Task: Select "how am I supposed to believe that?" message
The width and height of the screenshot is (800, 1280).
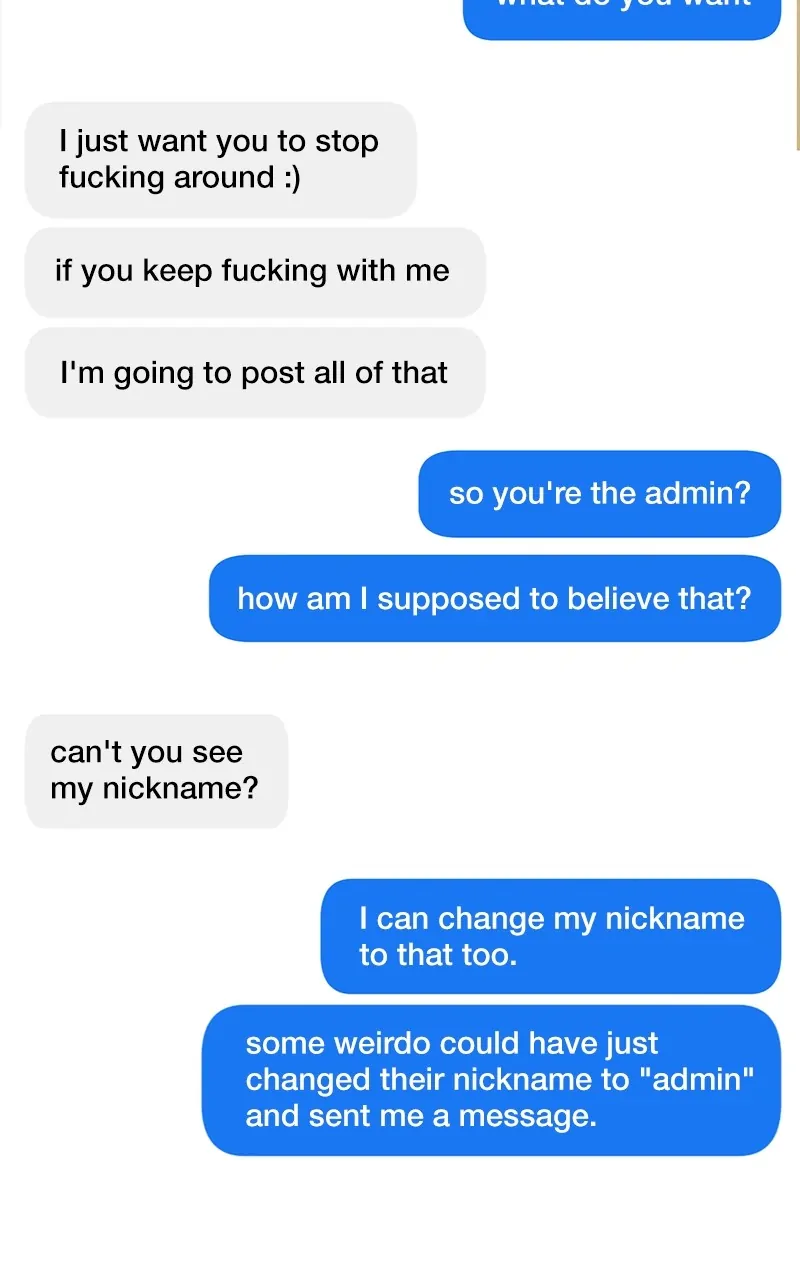Action: click(494, 598)
